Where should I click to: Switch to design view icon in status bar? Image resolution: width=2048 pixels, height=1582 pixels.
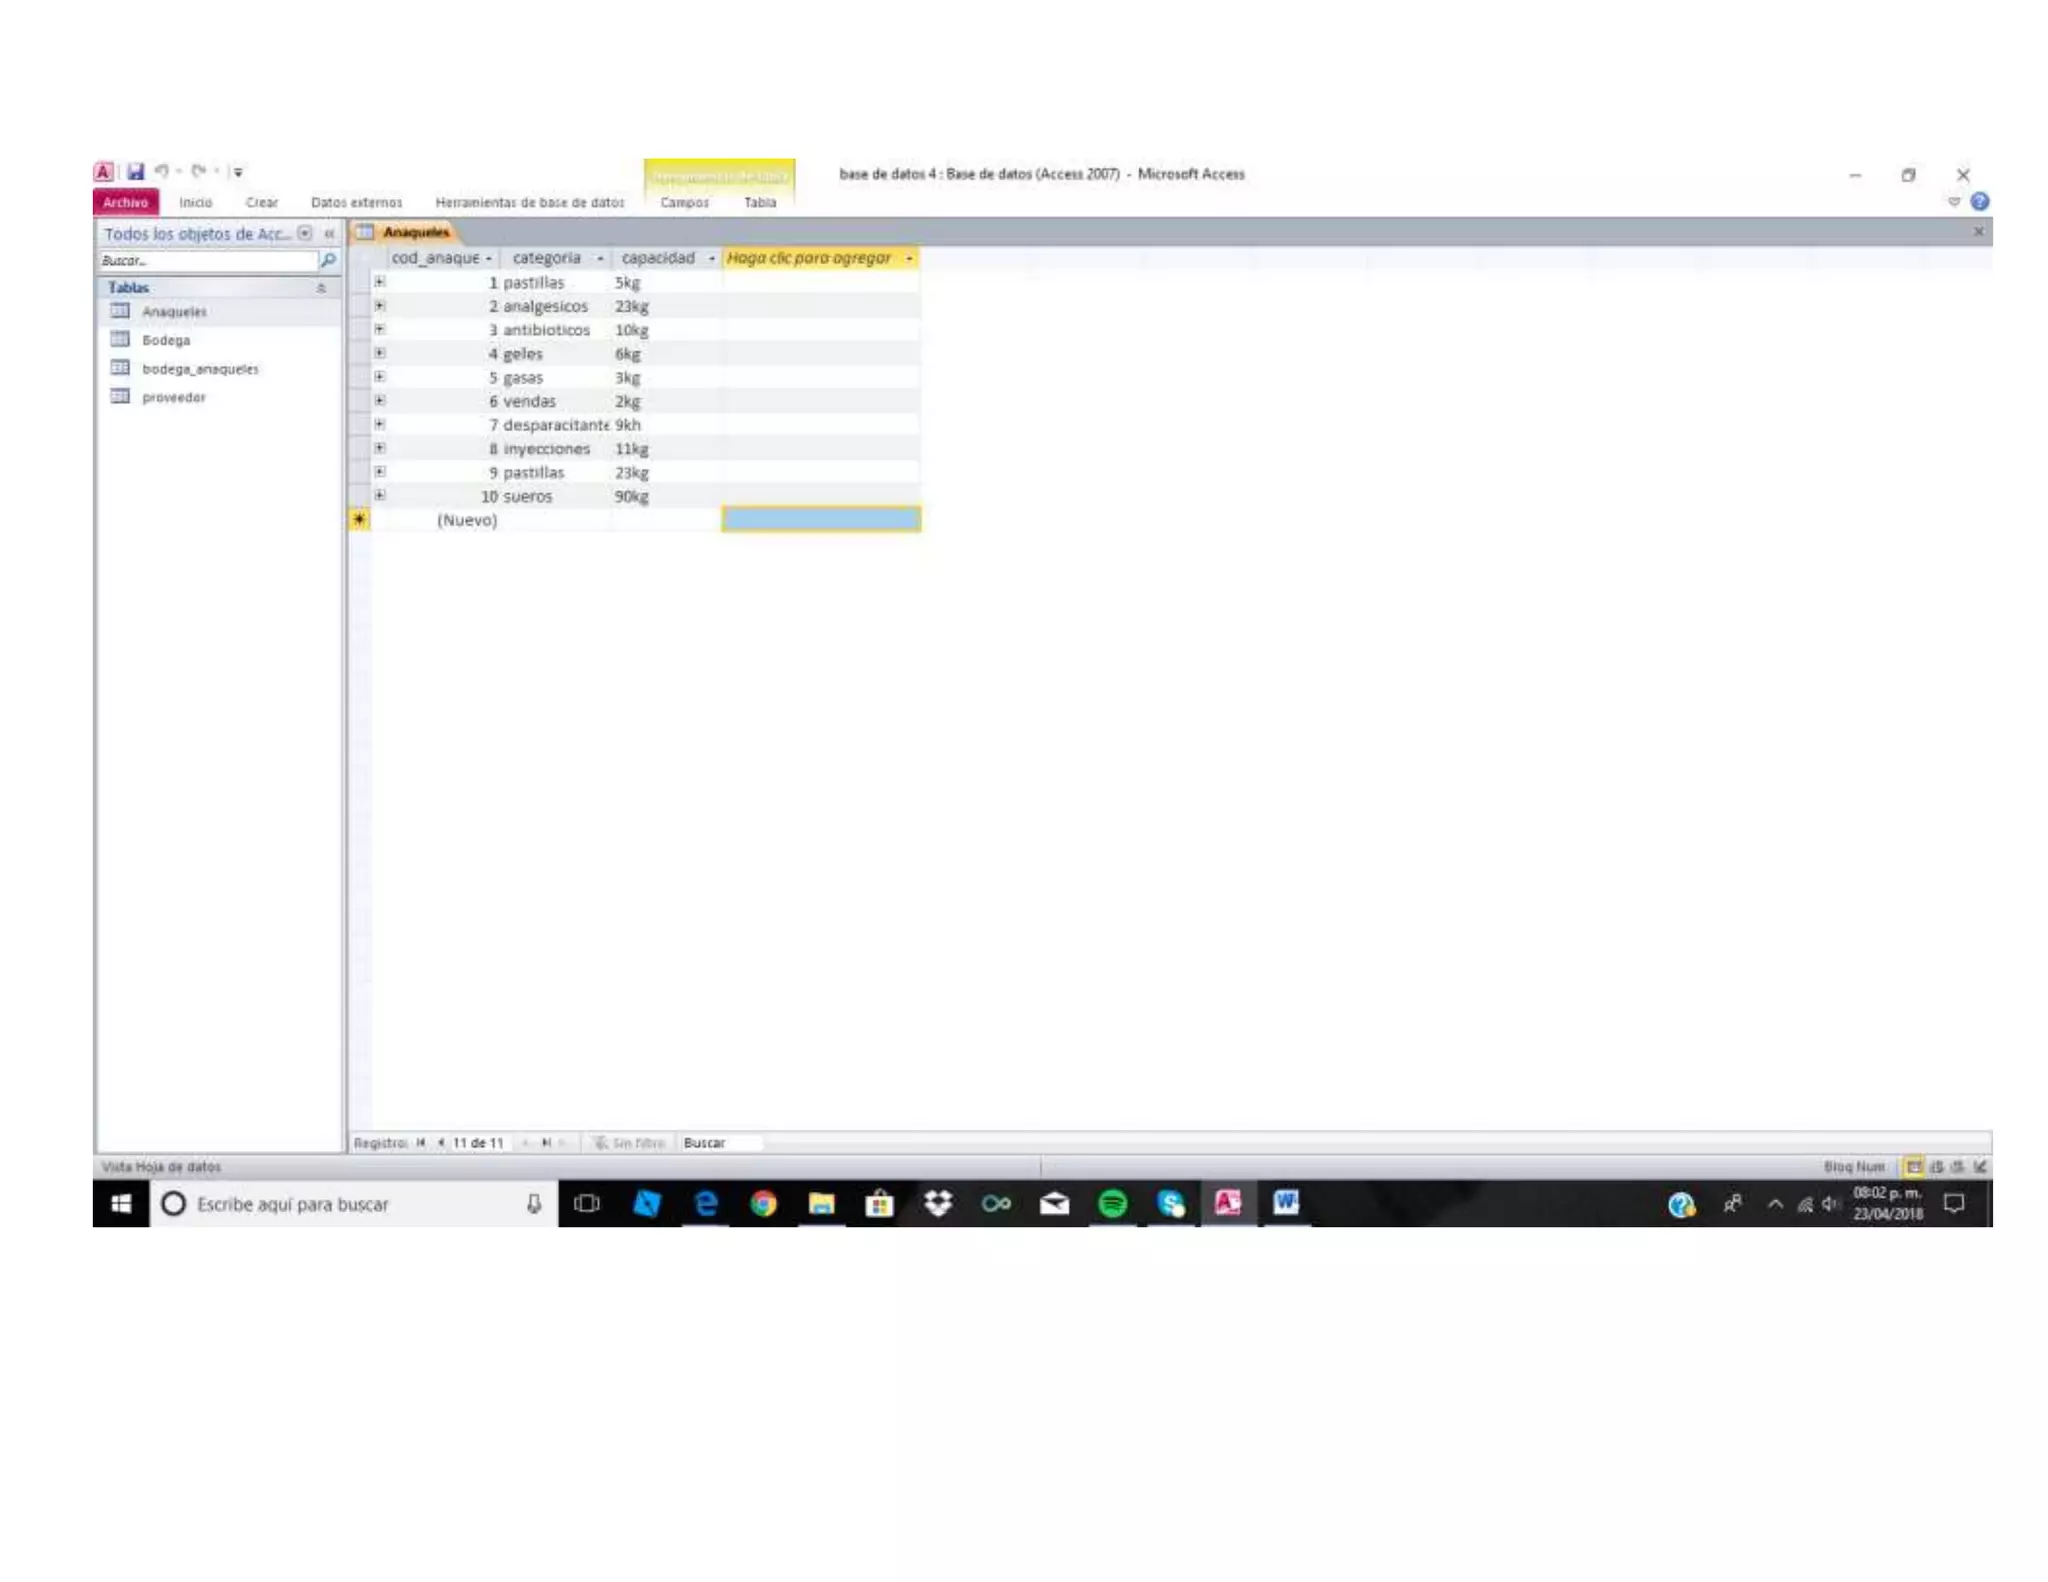point(1979,1166)
